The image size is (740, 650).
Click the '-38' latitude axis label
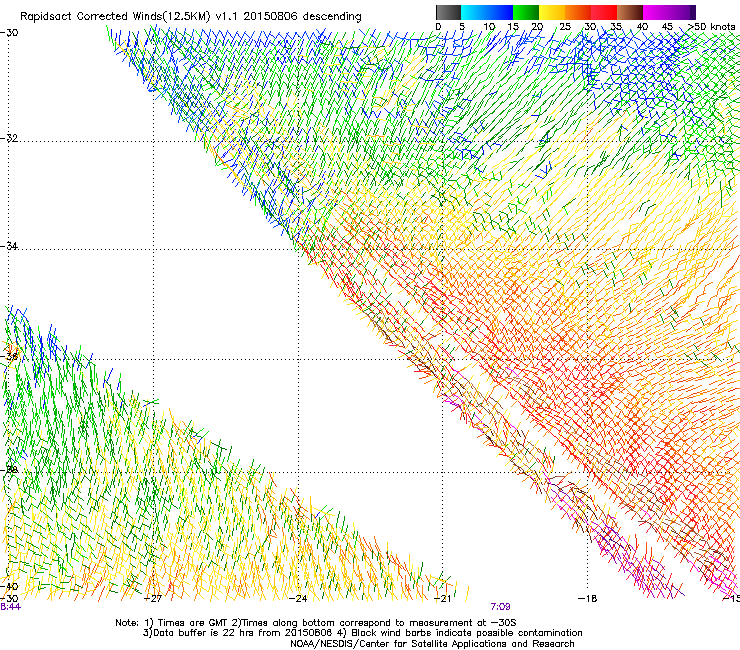point(9,470)
